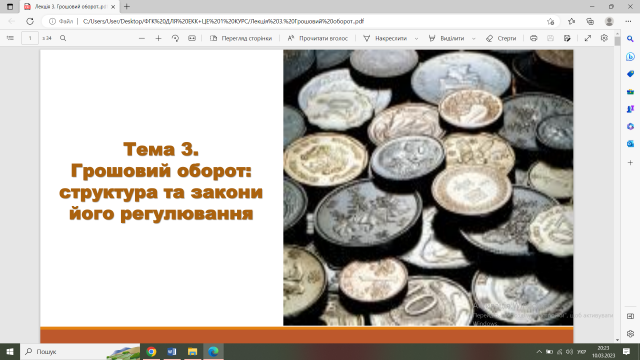640x360 pixels.
Task: Open the browser profile avatar
Action: click(609, 21)
